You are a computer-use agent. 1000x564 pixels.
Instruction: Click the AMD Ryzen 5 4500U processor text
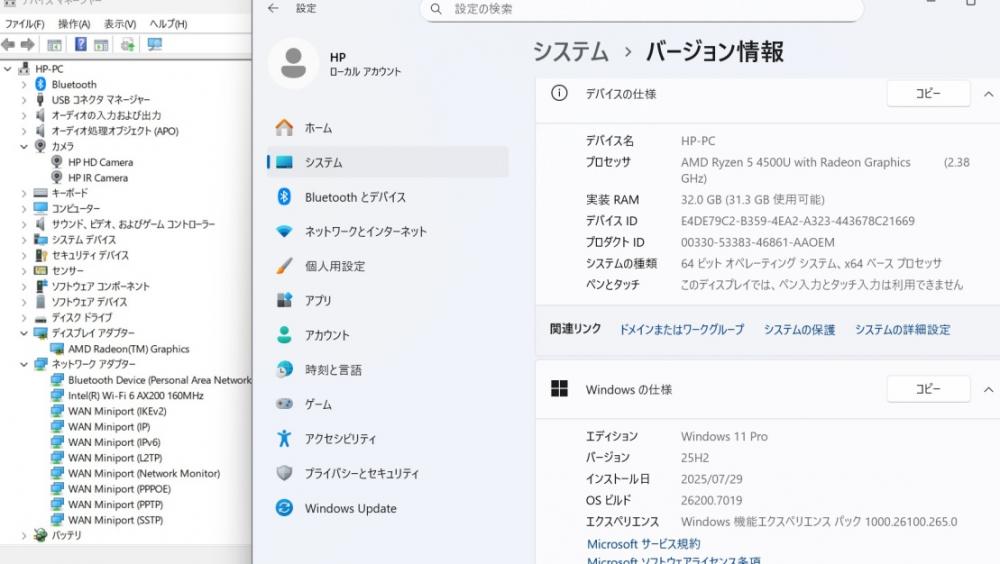795,163
